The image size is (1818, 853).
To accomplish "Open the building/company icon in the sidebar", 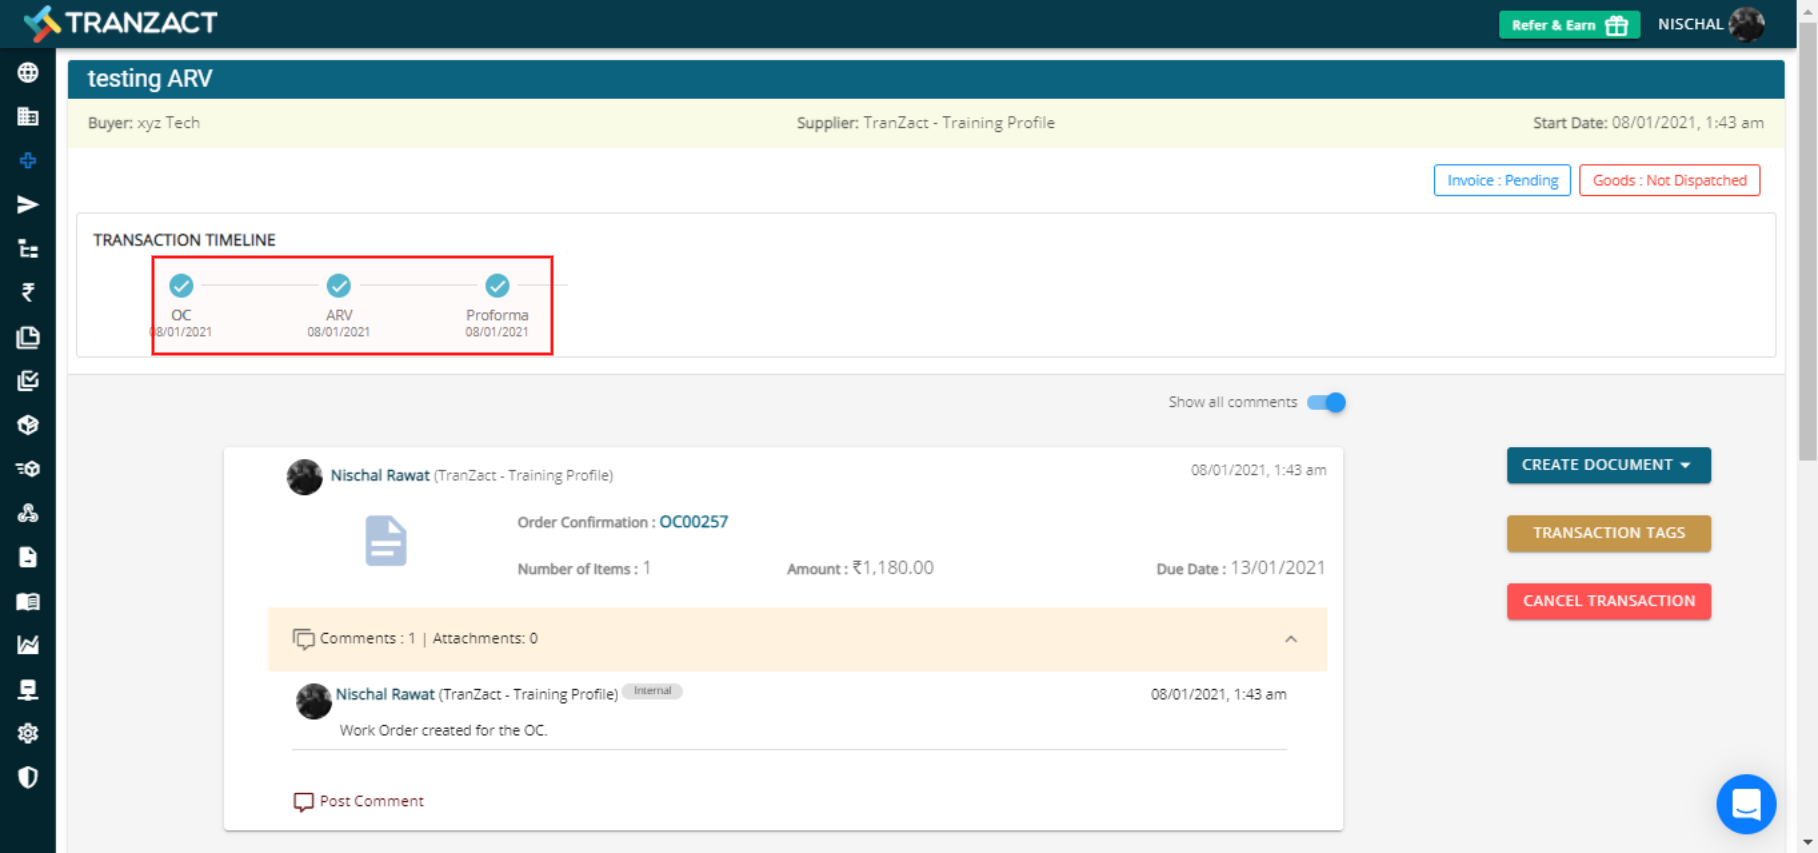I will 28,117.
